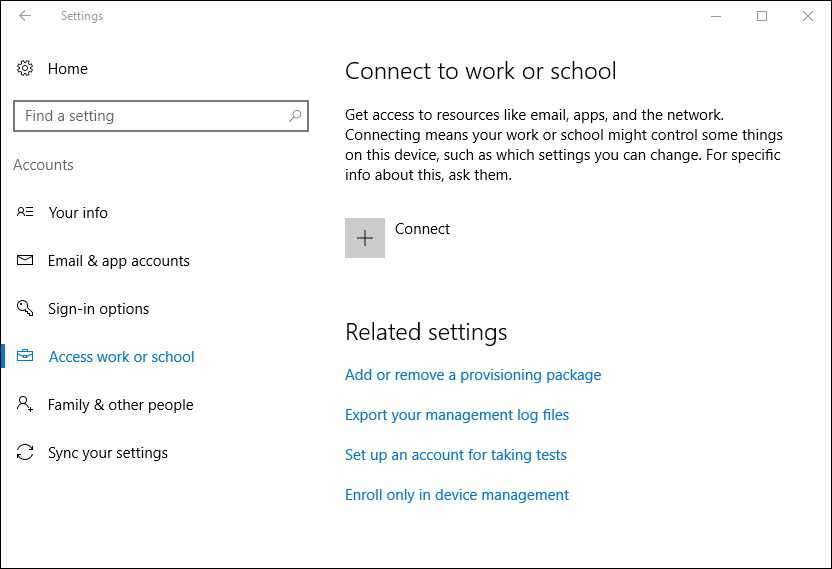Open Enroll only in device management
The width and height of the screenshot is (832, 569).
coord(457,495)
